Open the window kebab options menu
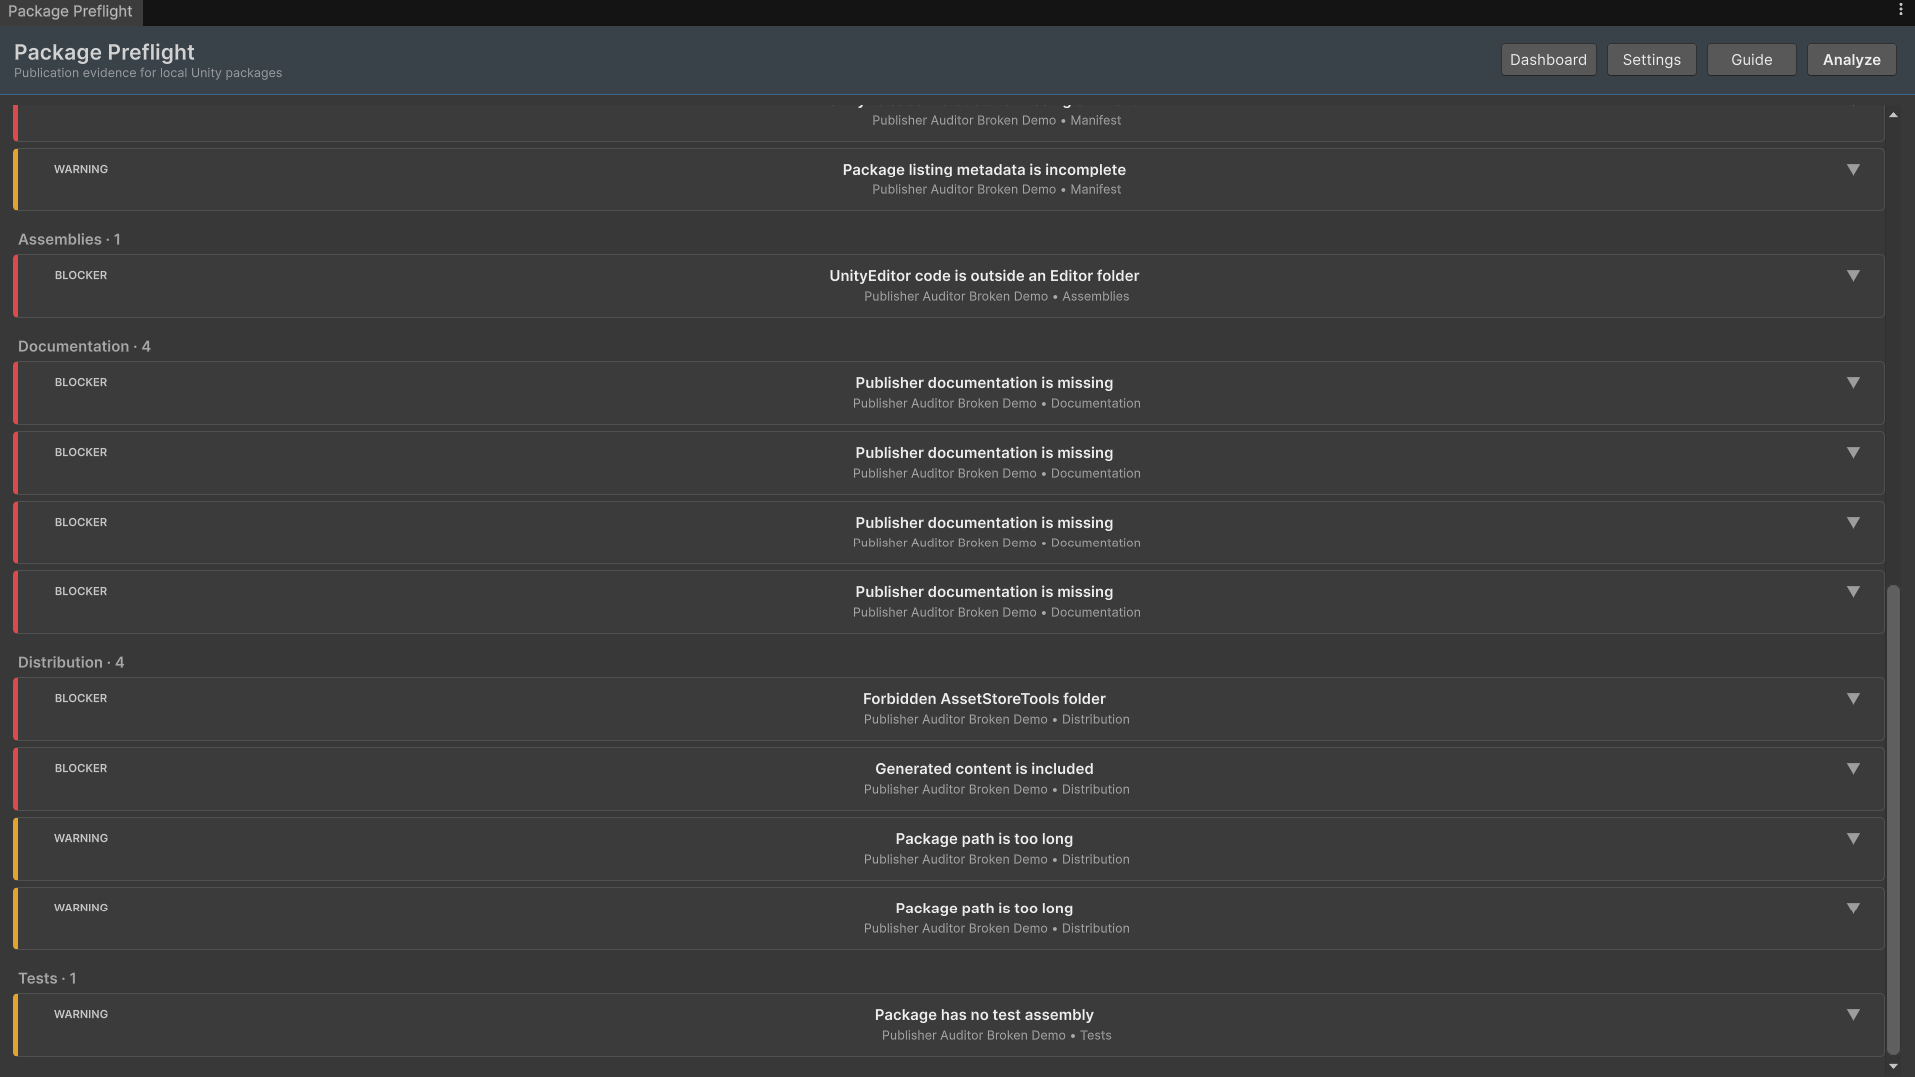The width and height of the screenshot is (1915, 1077). pos(1900,10)
